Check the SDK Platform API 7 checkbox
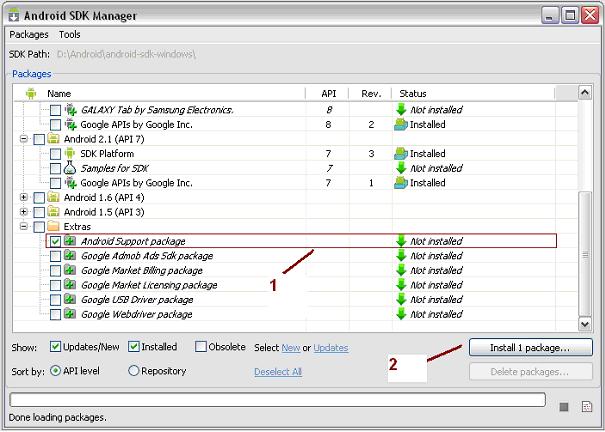Screen dimensions: 605x432 (55, 154)
